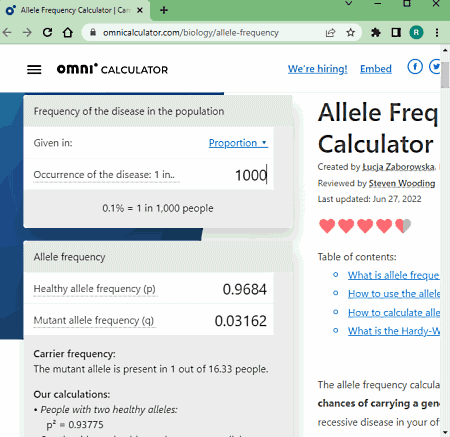Reload the page
450x437 pixels.
coord(47,32)
